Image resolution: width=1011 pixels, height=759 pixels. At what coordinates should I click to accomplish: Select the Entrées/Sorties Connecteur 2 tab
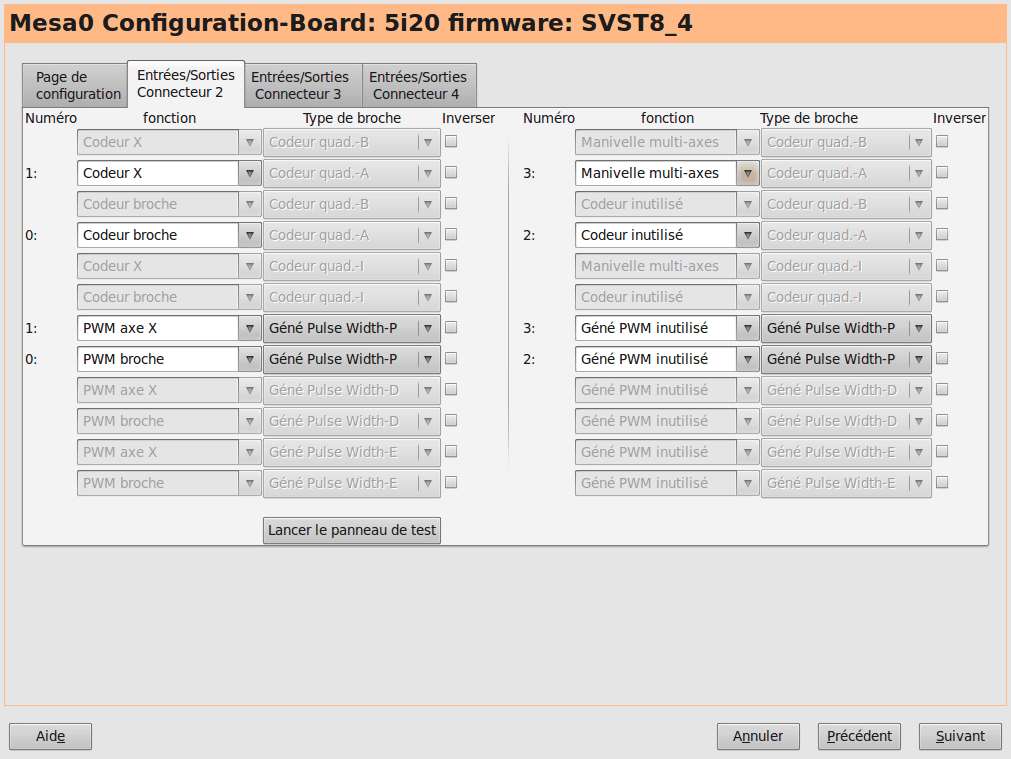point(186,84)
